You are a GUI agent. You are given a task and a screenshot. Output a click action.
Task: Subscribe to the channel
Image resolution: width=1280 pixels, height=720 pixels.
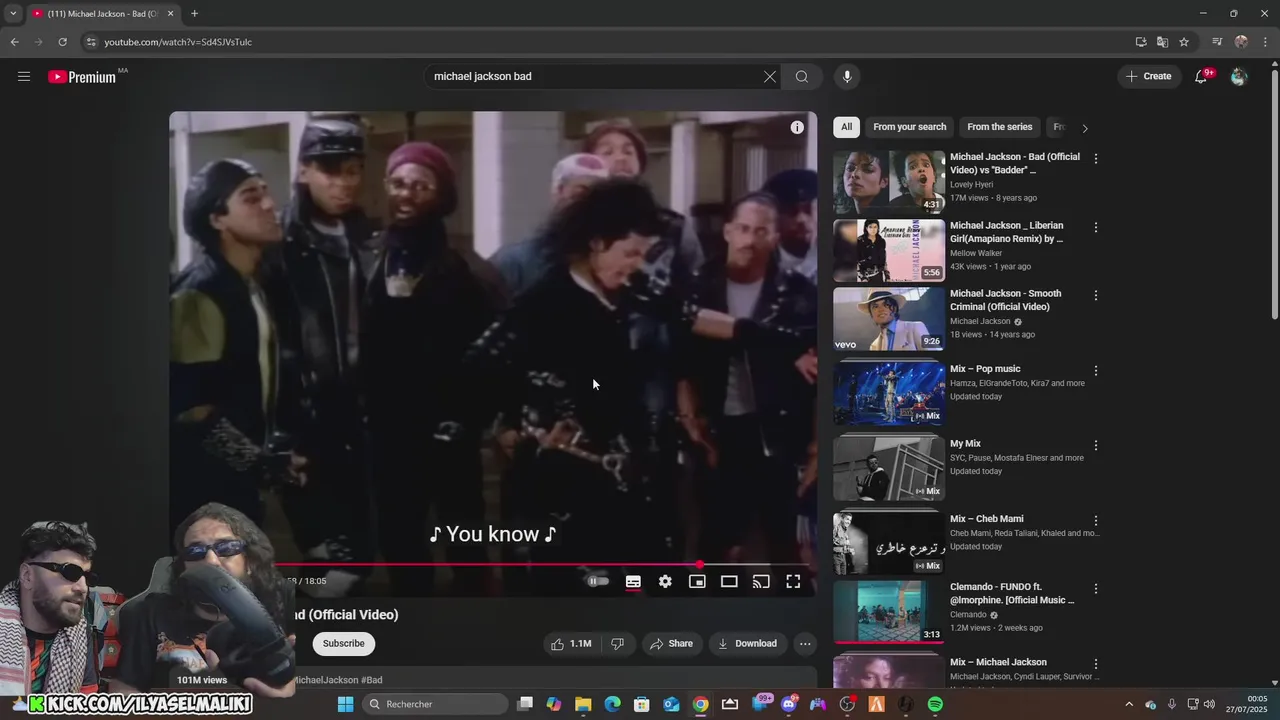click(x=343, y=643)
